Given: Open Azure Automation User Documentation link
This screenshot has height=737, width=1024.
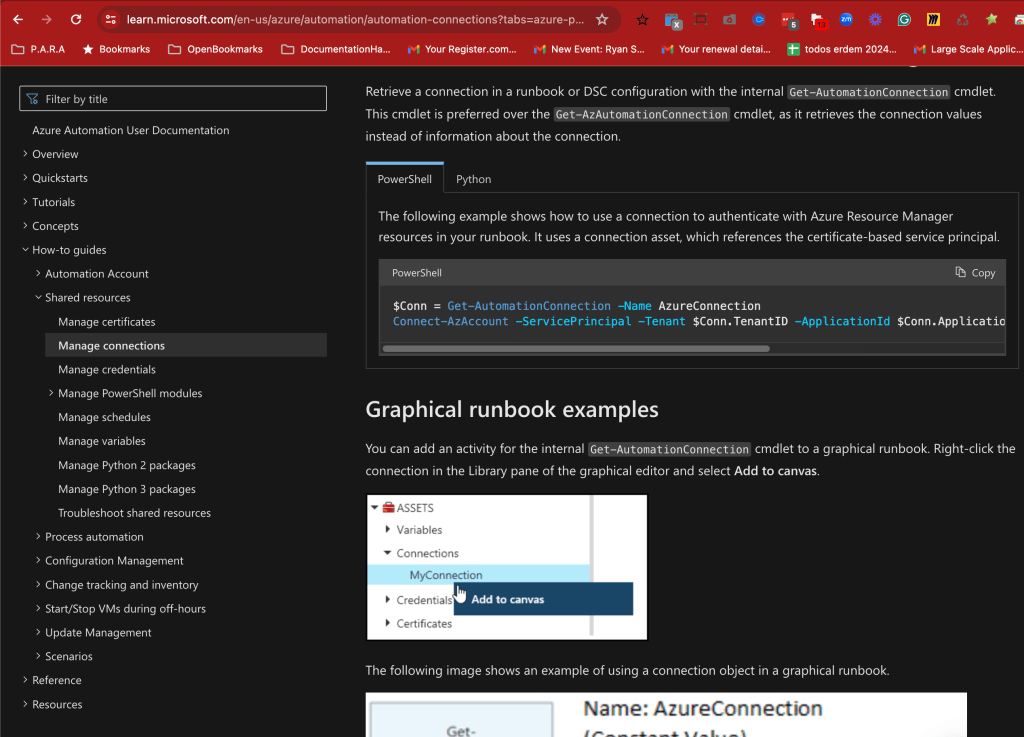Looking at the screenshot, I should point(131,130).
